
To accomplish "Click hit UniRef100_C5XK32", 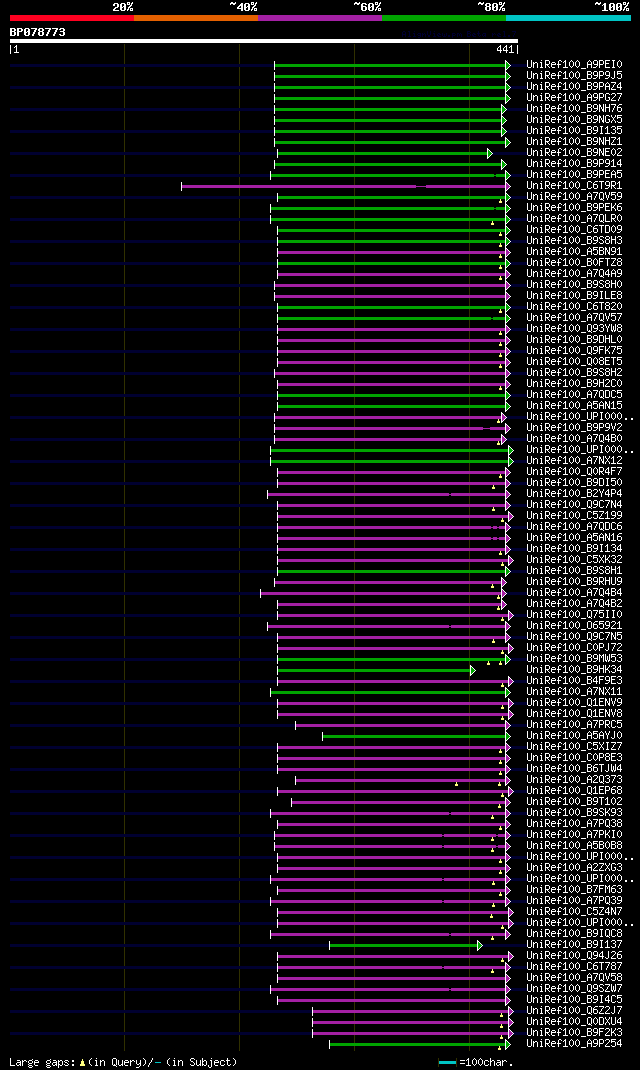I will coord(574,560).
